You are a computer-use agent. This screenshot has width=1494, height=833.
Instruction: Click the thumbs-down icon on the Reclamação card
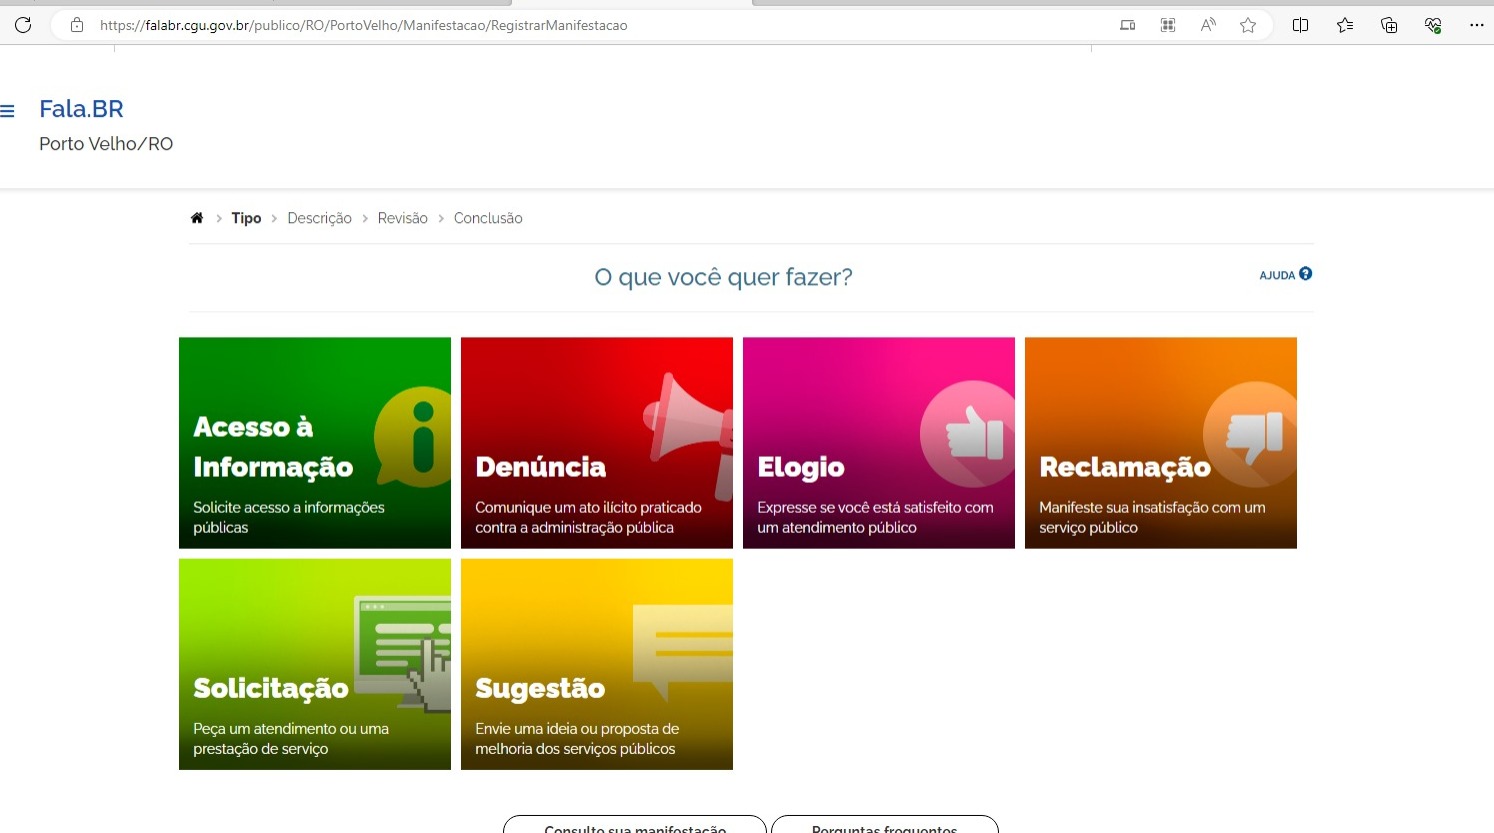[1250, 434]
